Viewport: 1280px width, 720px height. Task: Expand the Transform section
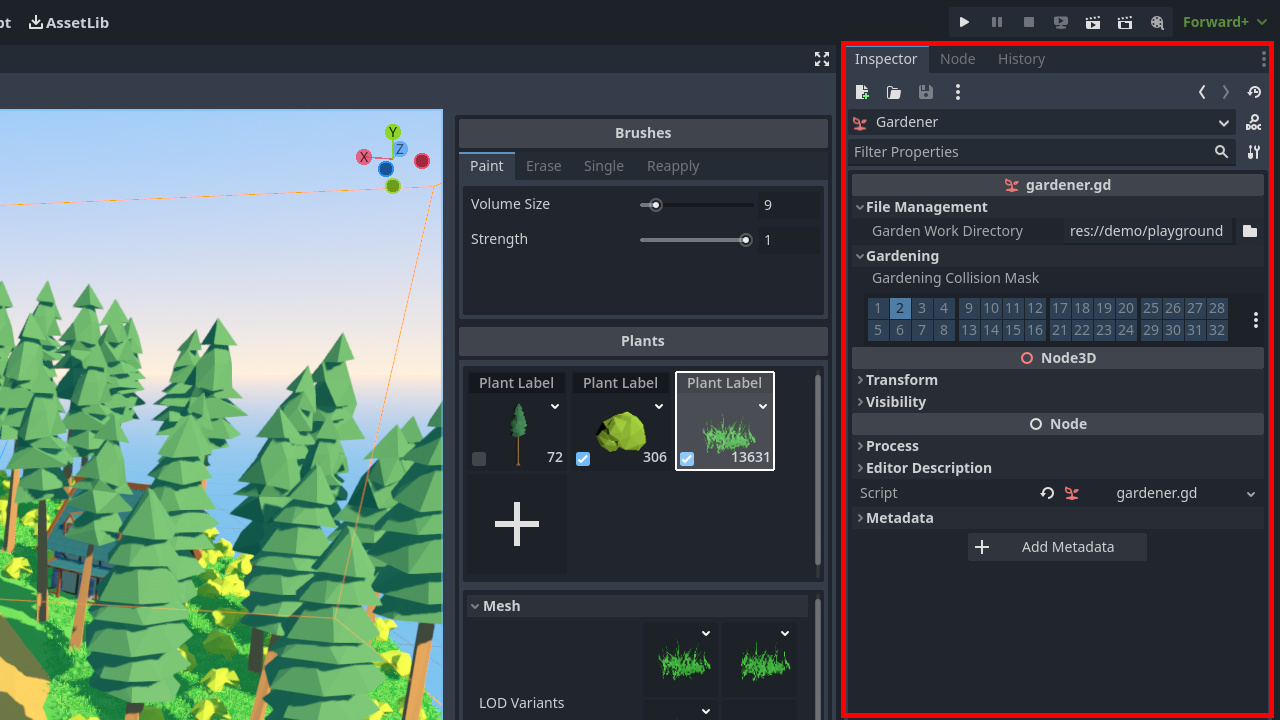click(x=901, y=380)
